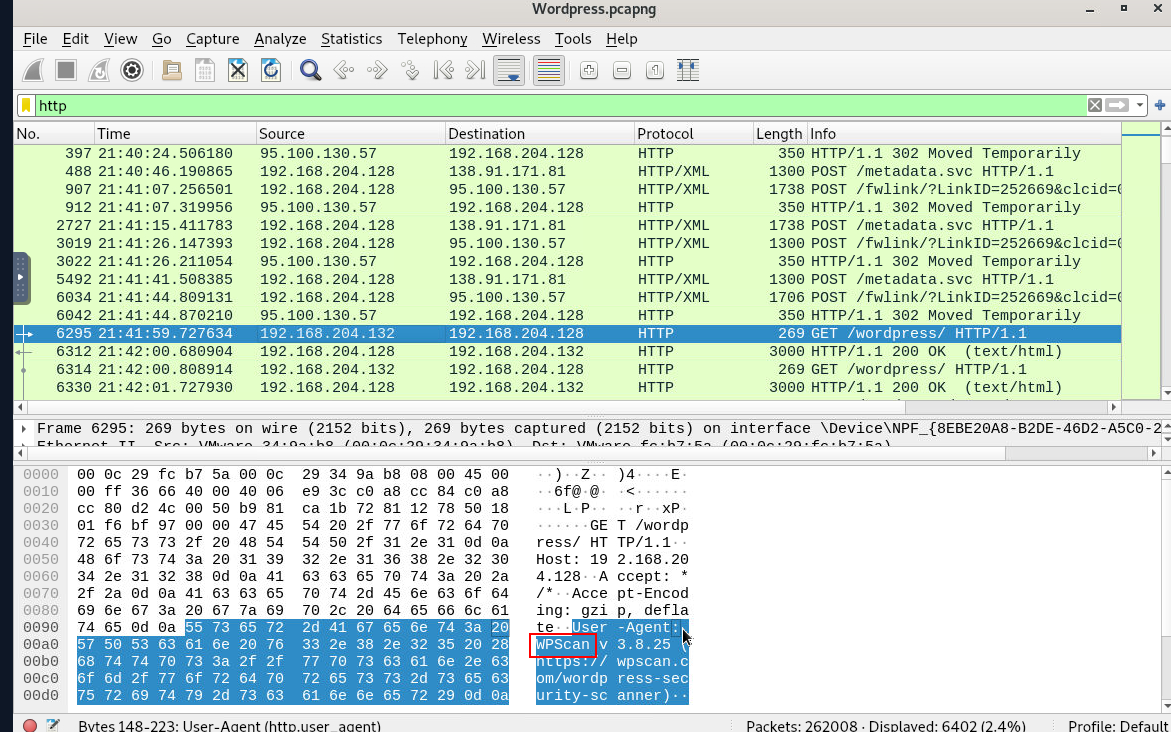Open the Analyze menu
This screenshot has width=1171, height=732.
[x=280, y=39]
